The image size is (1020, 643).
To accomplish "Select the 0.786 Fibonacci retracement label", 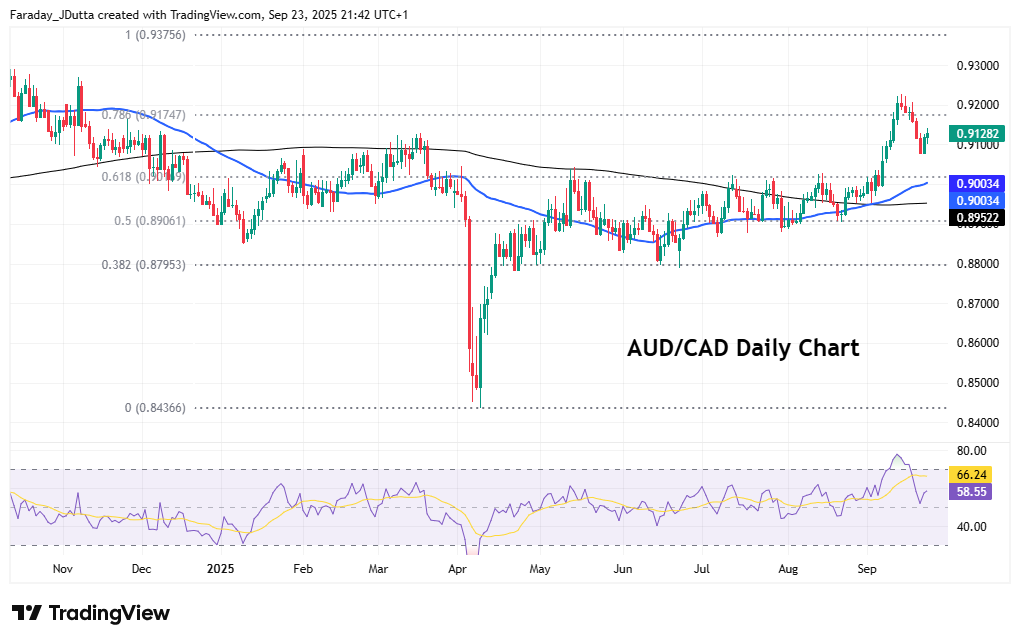I will click(144, 115).
